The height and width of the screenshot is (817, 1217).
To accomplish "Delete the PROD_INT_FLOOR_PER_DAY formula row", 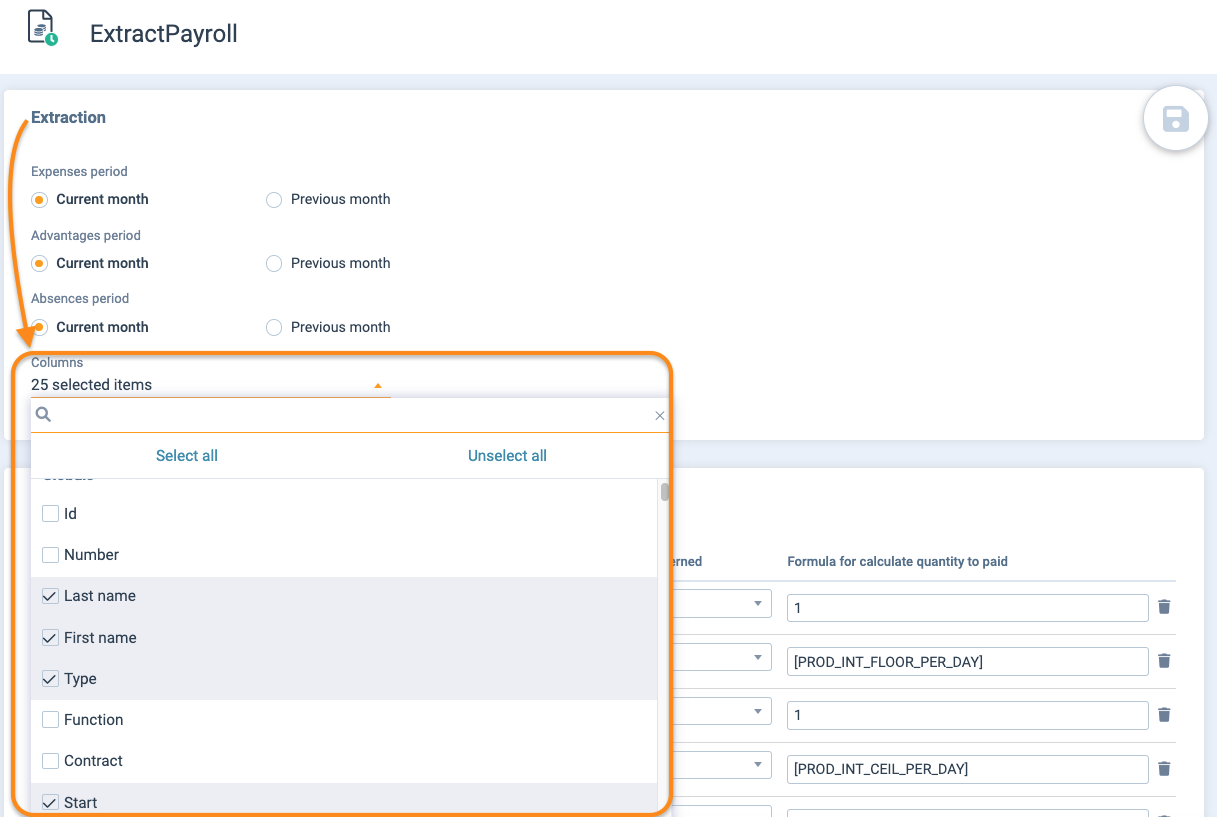I will (1164, 661).
